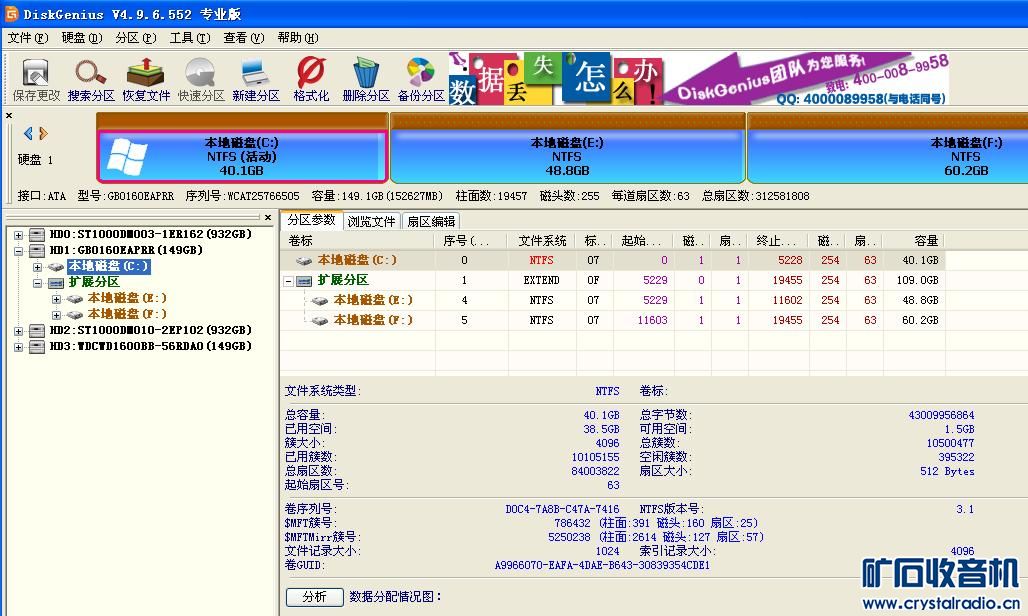This screenshot has width=1028, height=616.
Task: Select the 本地磁盘(E:) block in disk map
Action: pos(566,155)
